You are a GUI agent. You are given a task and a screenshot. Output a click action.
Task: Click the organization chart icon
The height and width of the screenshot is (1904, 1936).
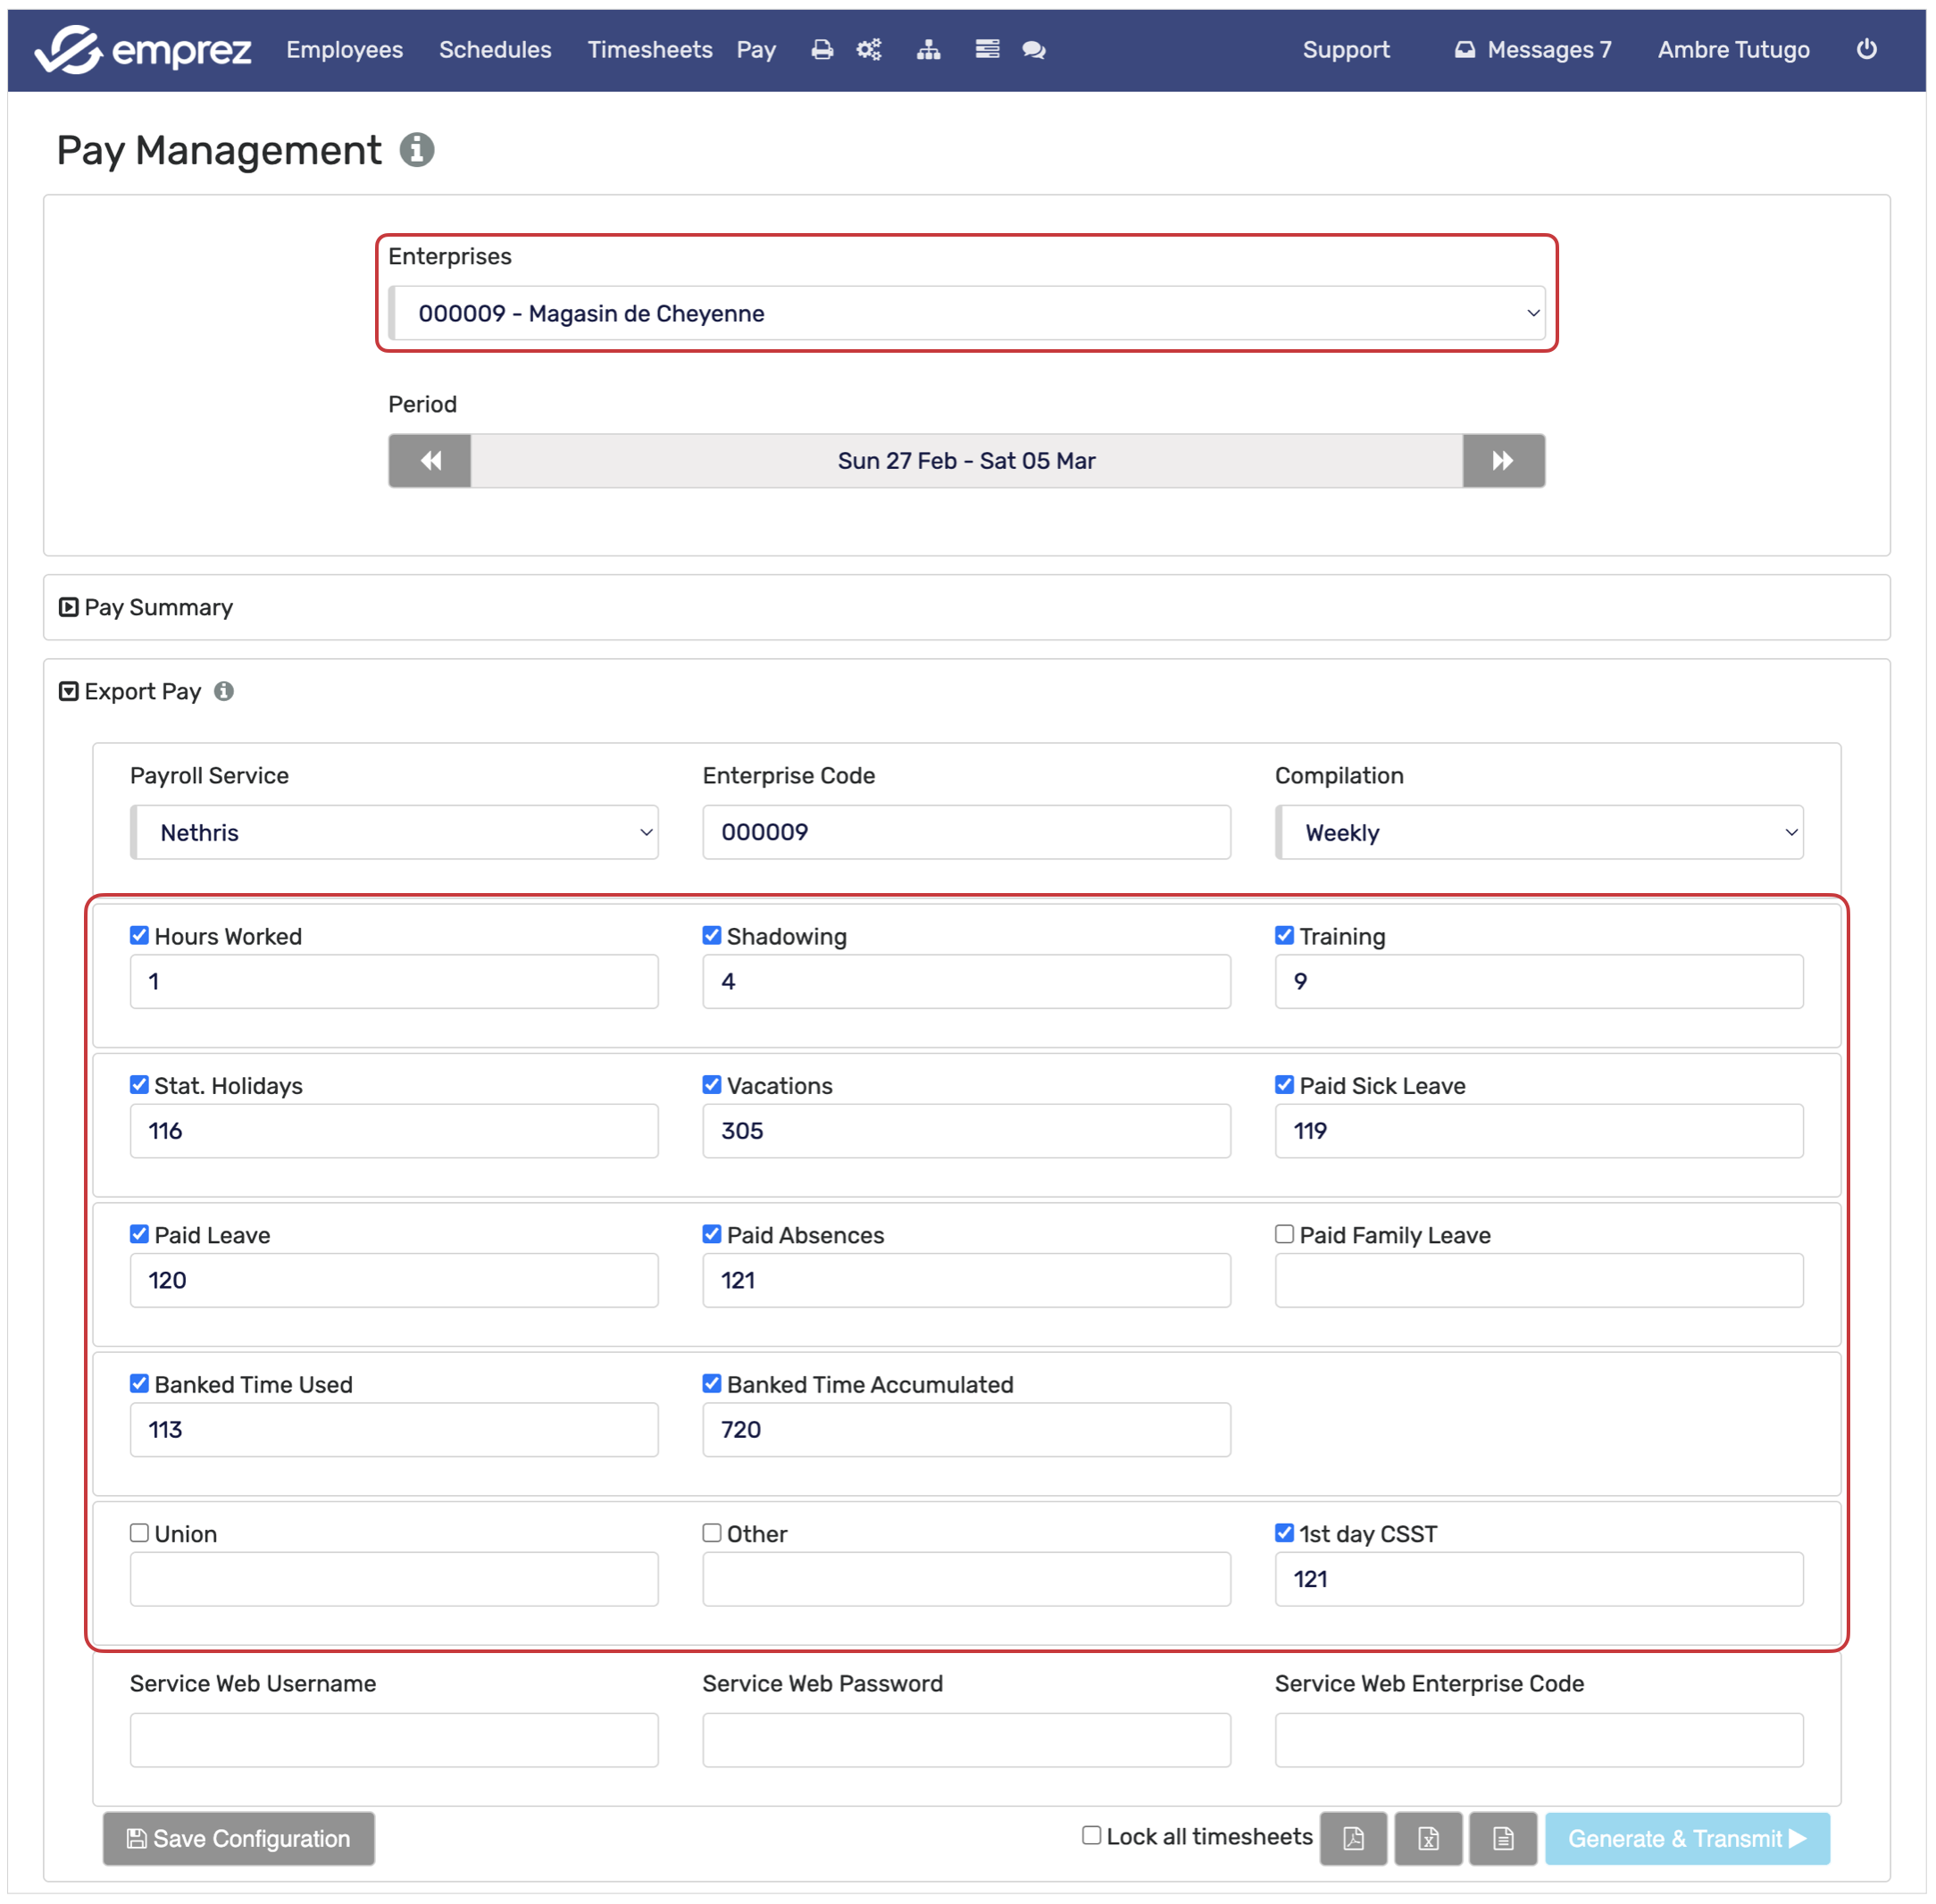click(928, 50)
